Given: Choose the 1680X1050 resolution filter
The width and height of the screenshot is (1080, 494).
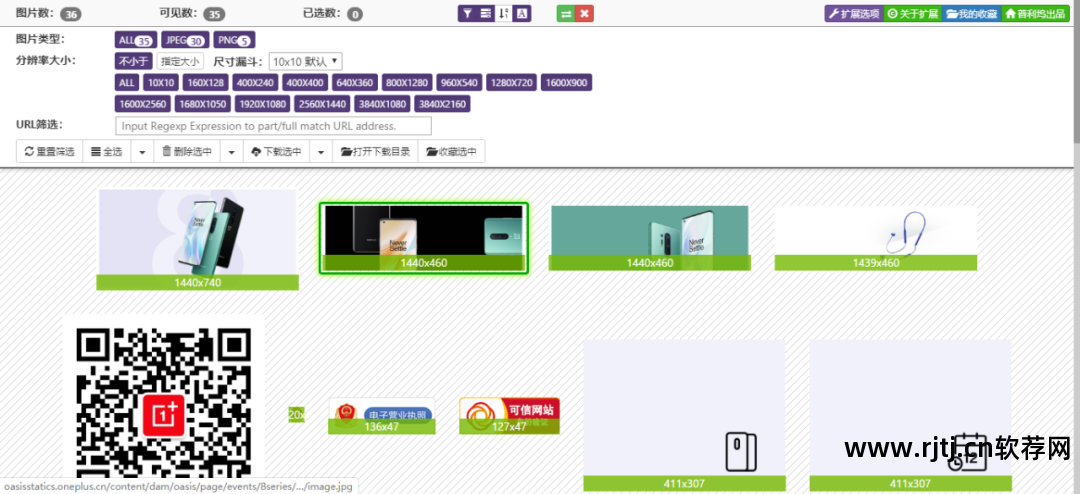Looking at the screenshot, I should click(x=202, y=104).
